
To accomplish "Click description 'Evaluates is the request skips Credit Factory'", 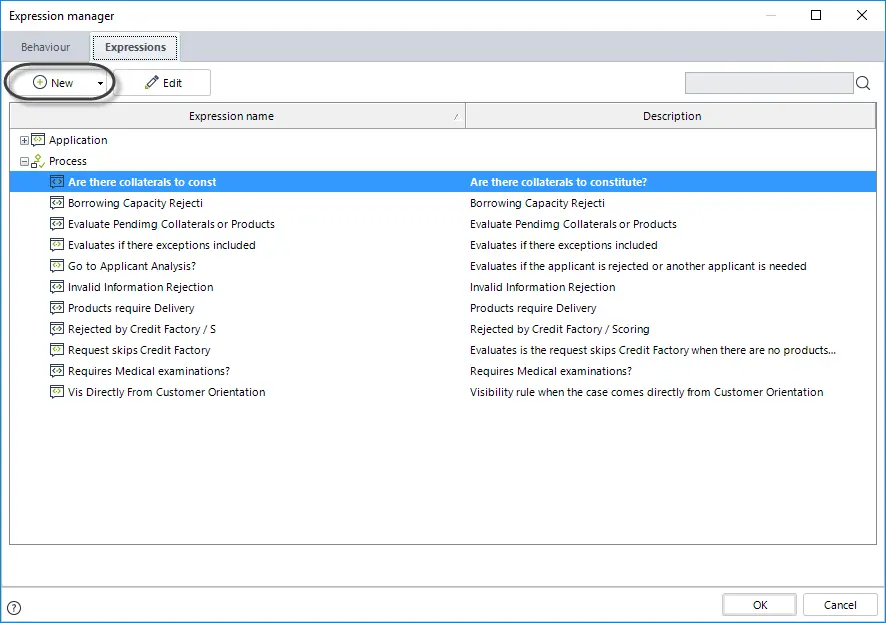I will tap(653, 350).
